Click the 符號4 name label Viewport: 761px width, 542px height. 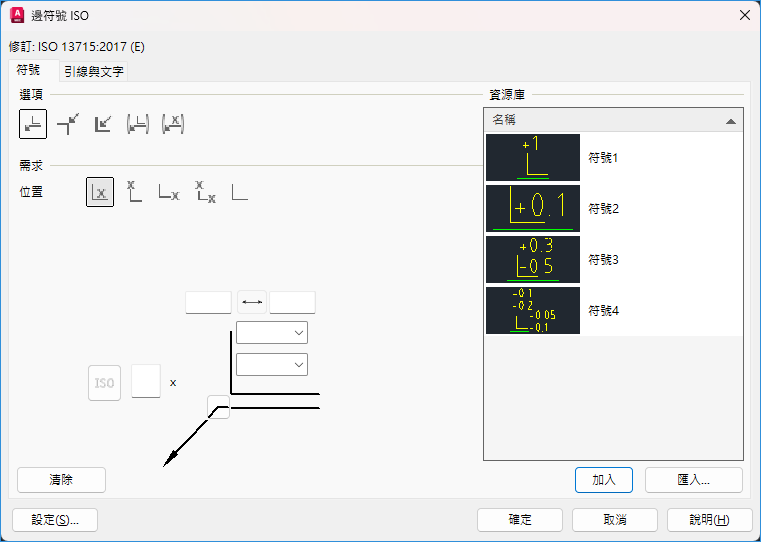pyautogui.click(x=603, y=311)
